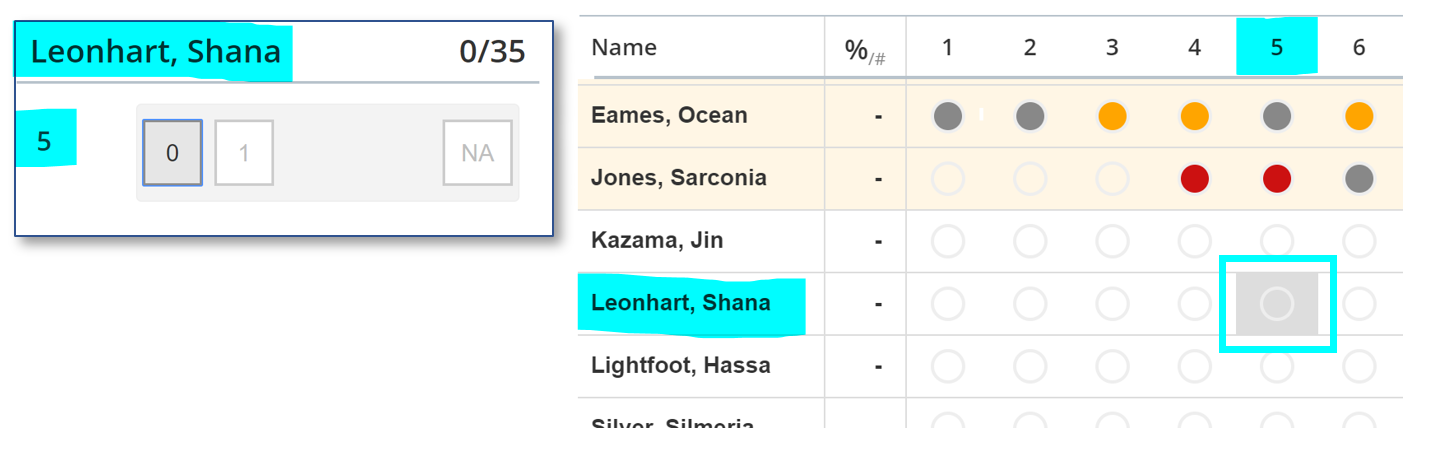Click Jones, Sarconia red dot in column 5
This screenshot has width=1434, height=458.
tap(1276, 179)
